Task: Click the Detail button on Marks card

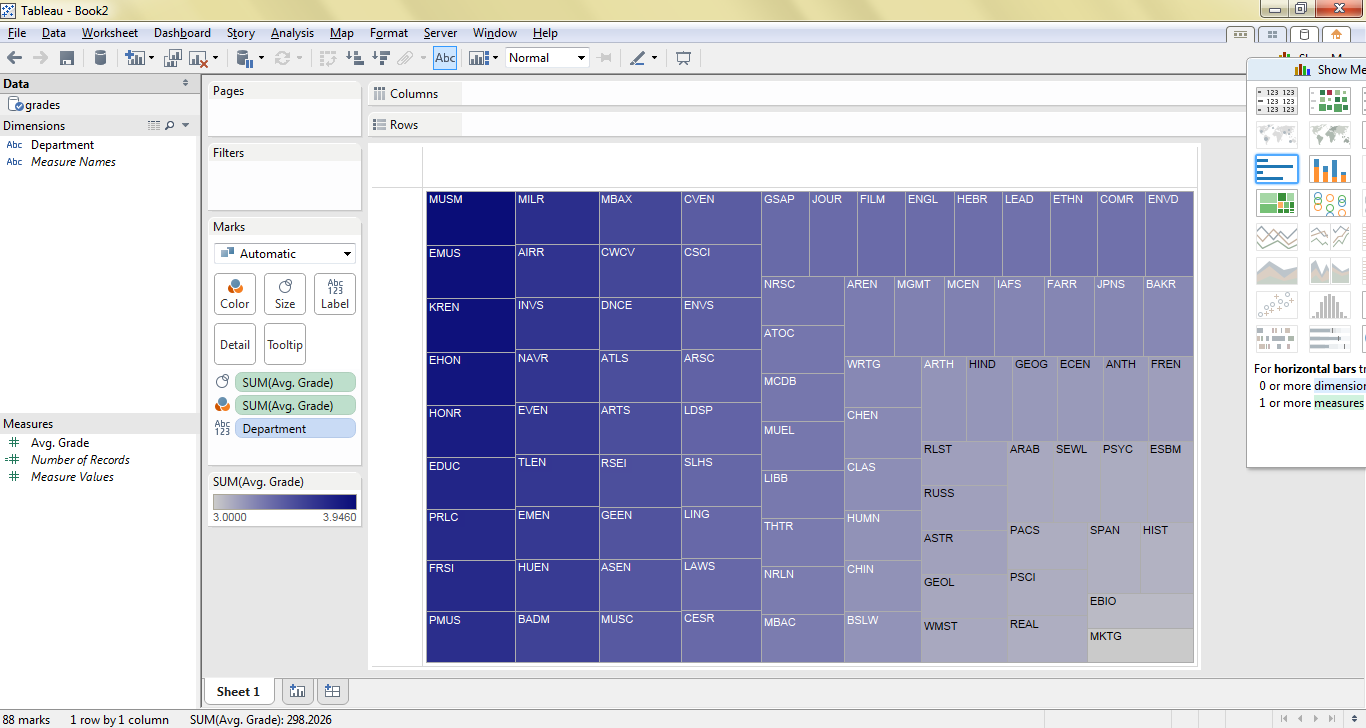Action: point(235,344)
